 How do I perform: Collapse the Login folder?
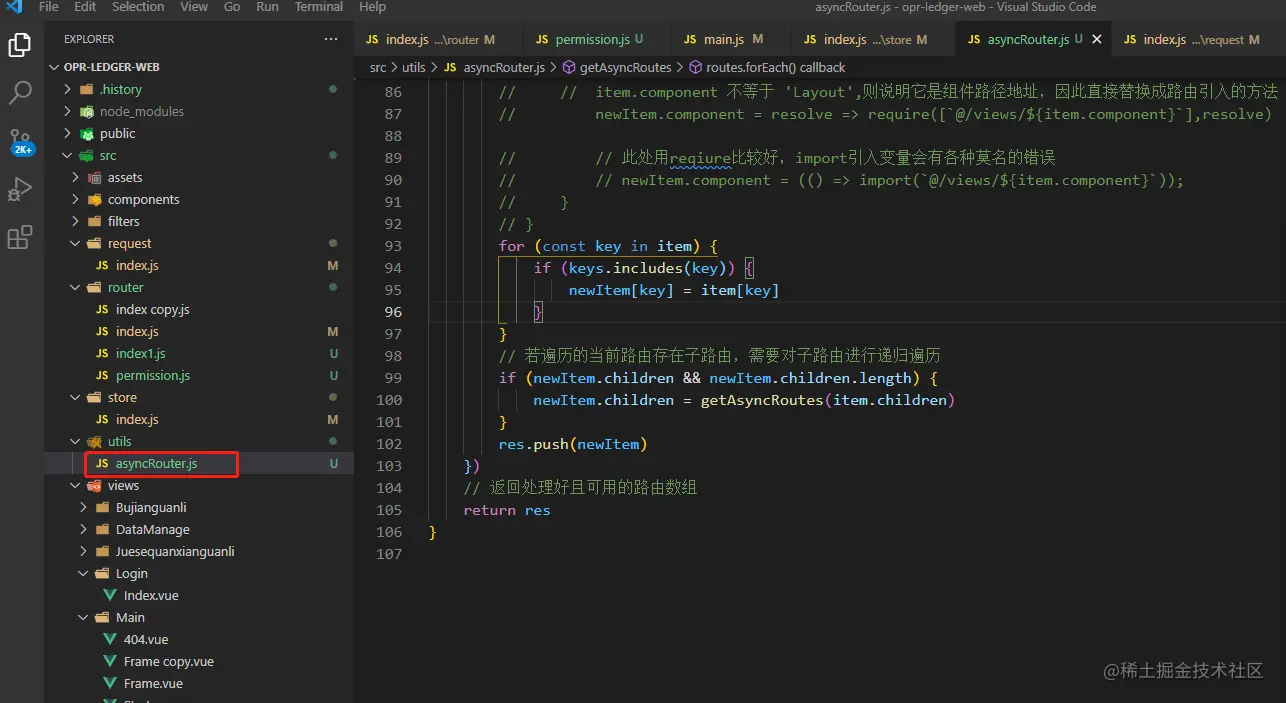click(131, 573)
